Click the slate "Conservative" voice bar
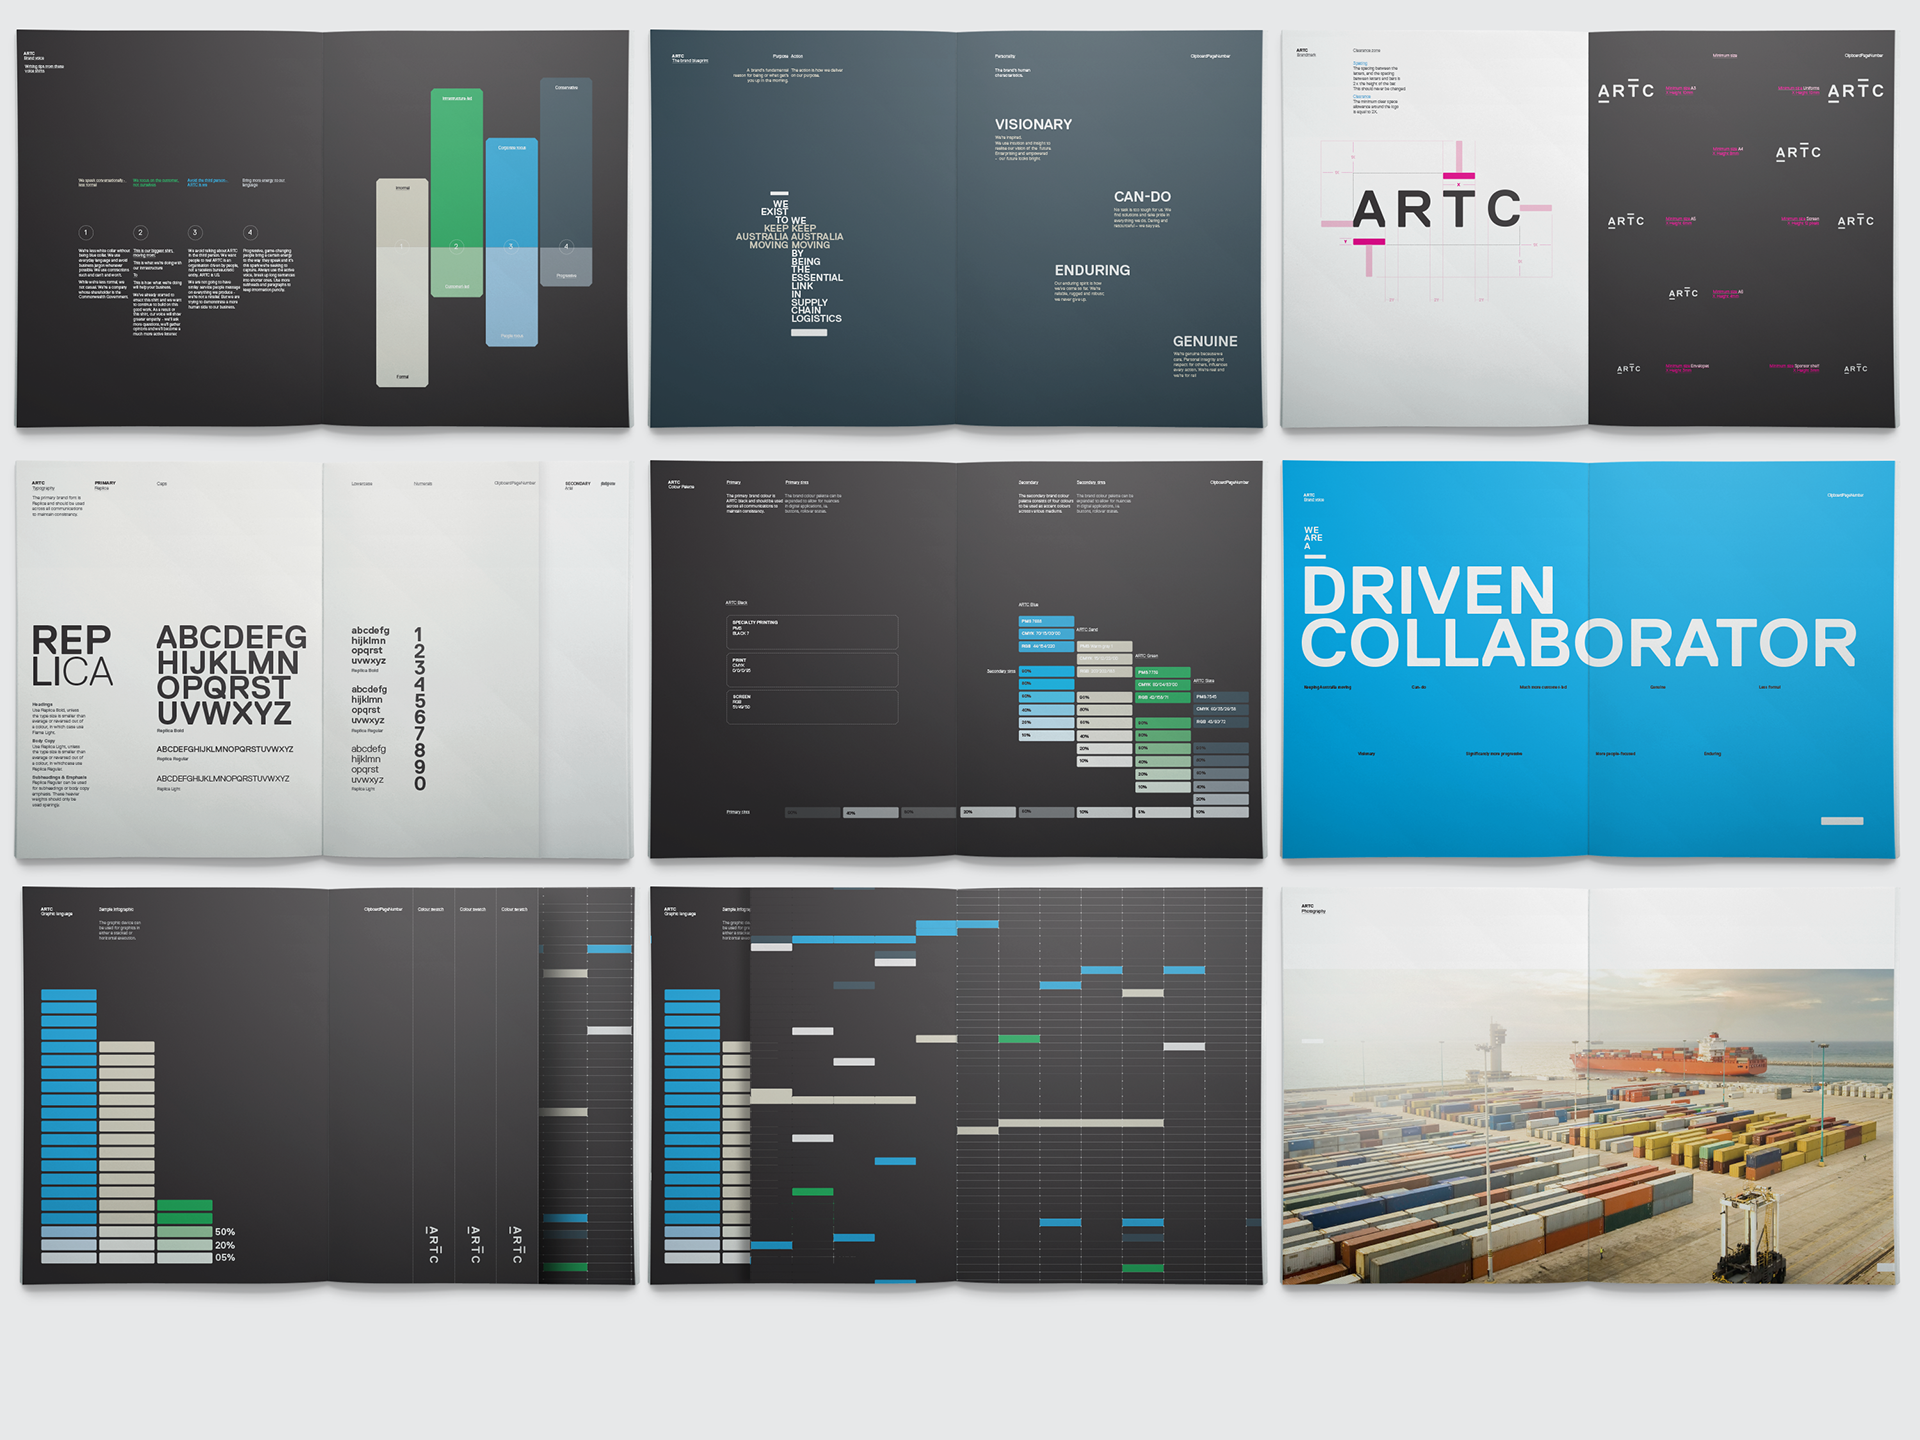 [566, 182]
